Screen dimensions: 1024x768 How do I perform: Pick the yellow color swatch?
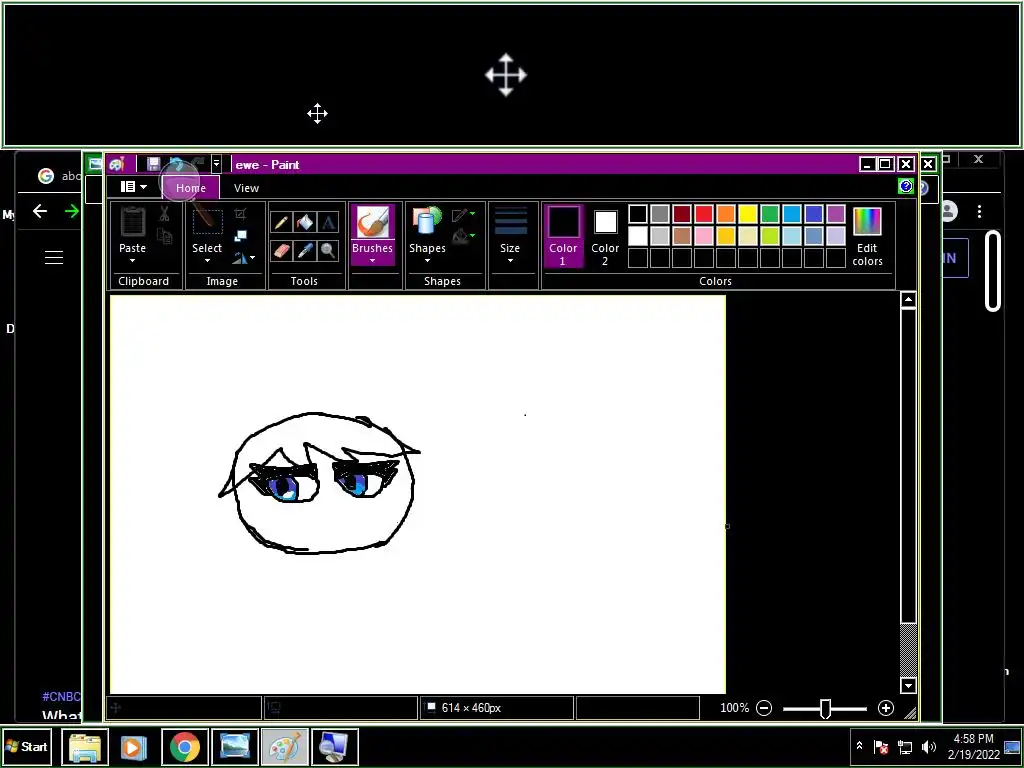coord(748,214)
